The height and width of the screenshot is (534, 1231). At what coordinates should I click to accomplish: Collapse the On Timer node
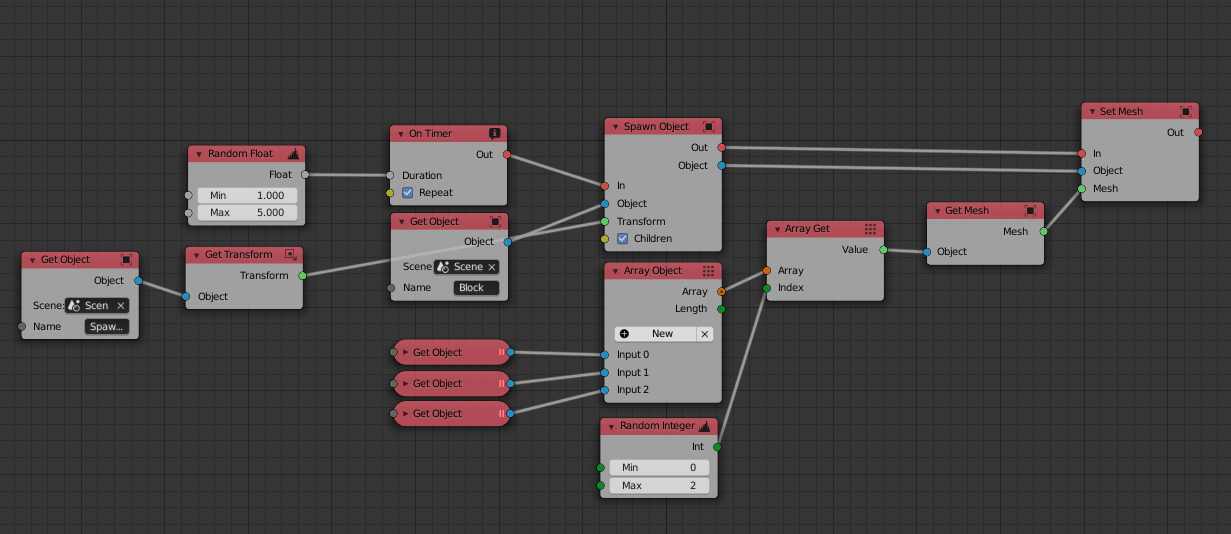(400, 134)
